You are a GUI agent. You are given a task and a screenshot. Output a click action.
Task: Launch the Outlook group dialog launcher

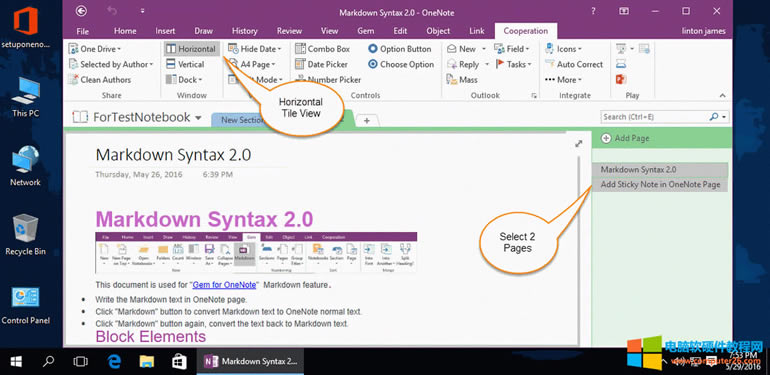tap(534, 96)
